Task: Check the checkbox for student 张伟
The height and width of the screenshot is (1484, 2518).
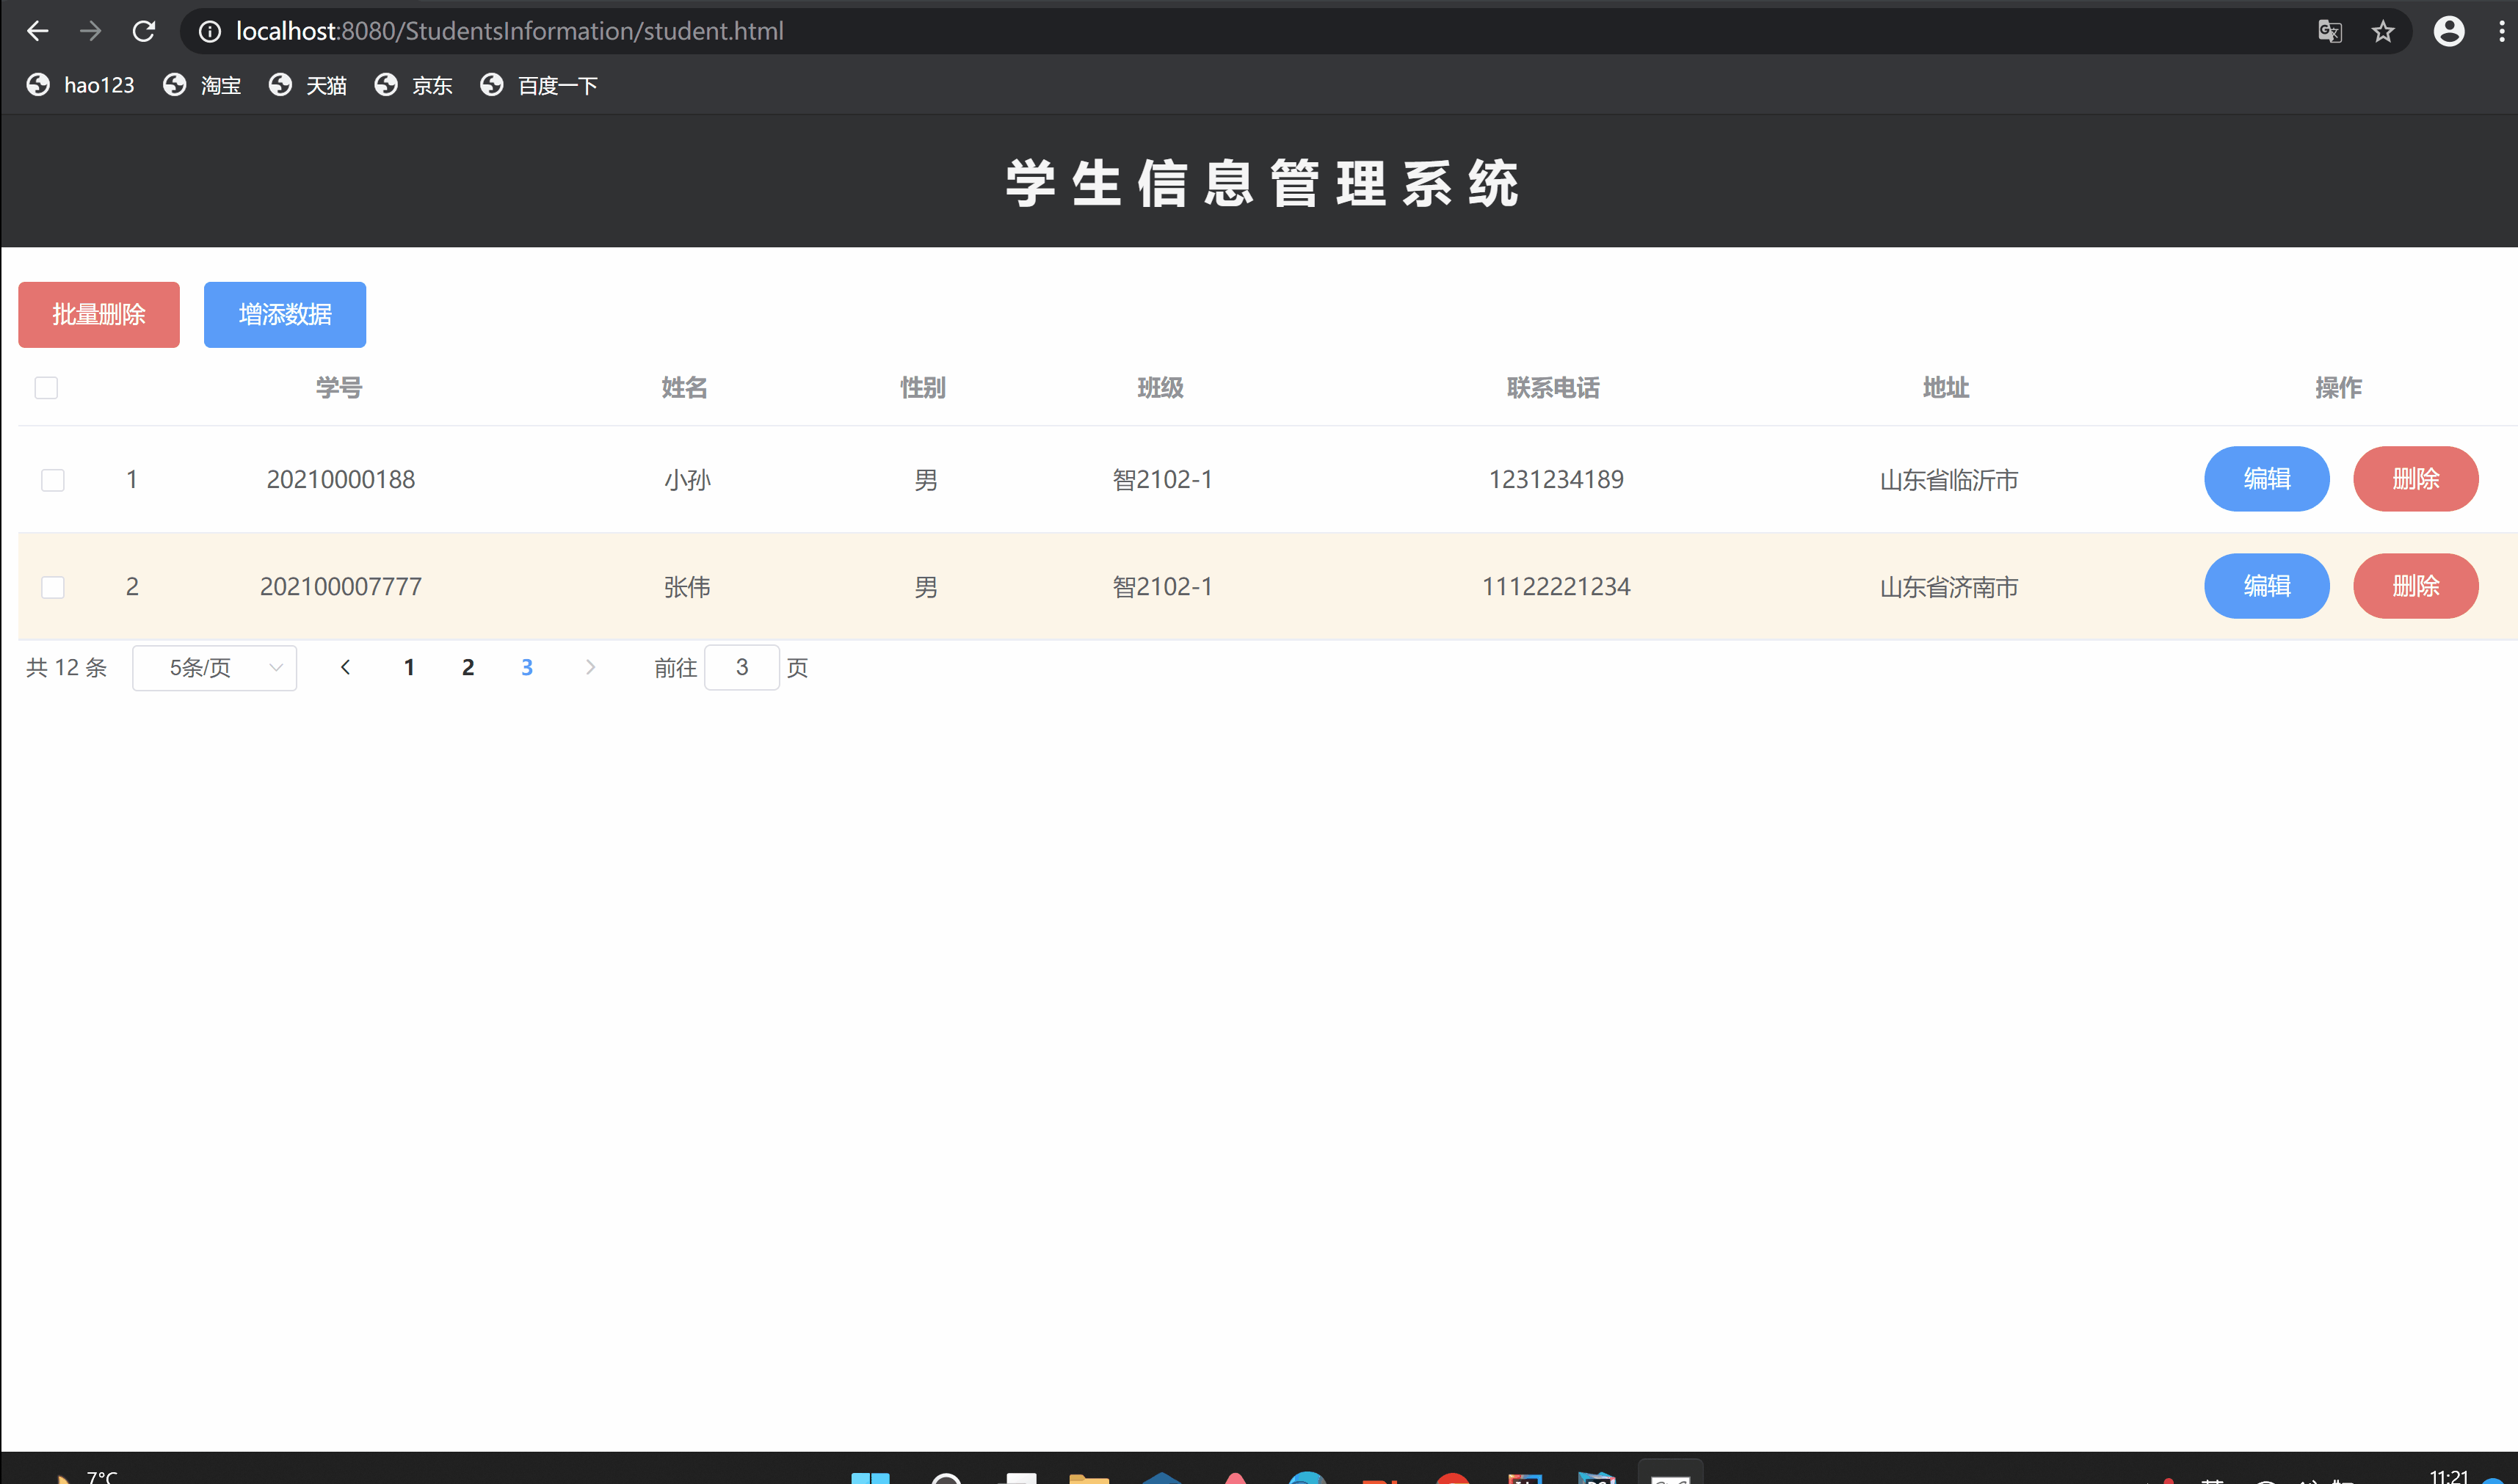Action: [x=53, y=587]
